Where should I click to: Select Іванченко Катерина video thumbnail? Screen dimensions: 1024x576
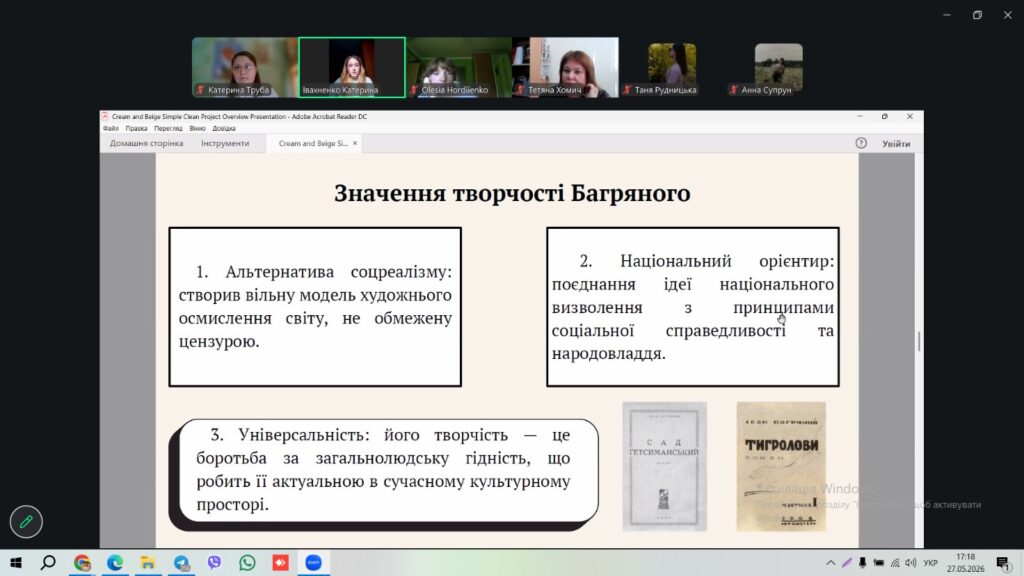click(352, 67)
